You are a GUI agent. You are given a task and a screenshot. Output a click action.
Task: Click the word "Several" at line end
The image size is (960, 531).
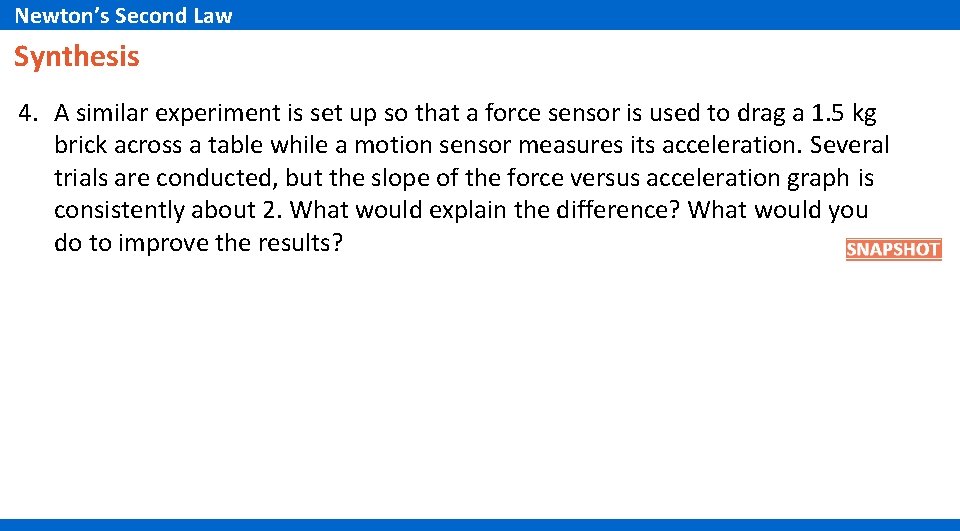(849, 145)
